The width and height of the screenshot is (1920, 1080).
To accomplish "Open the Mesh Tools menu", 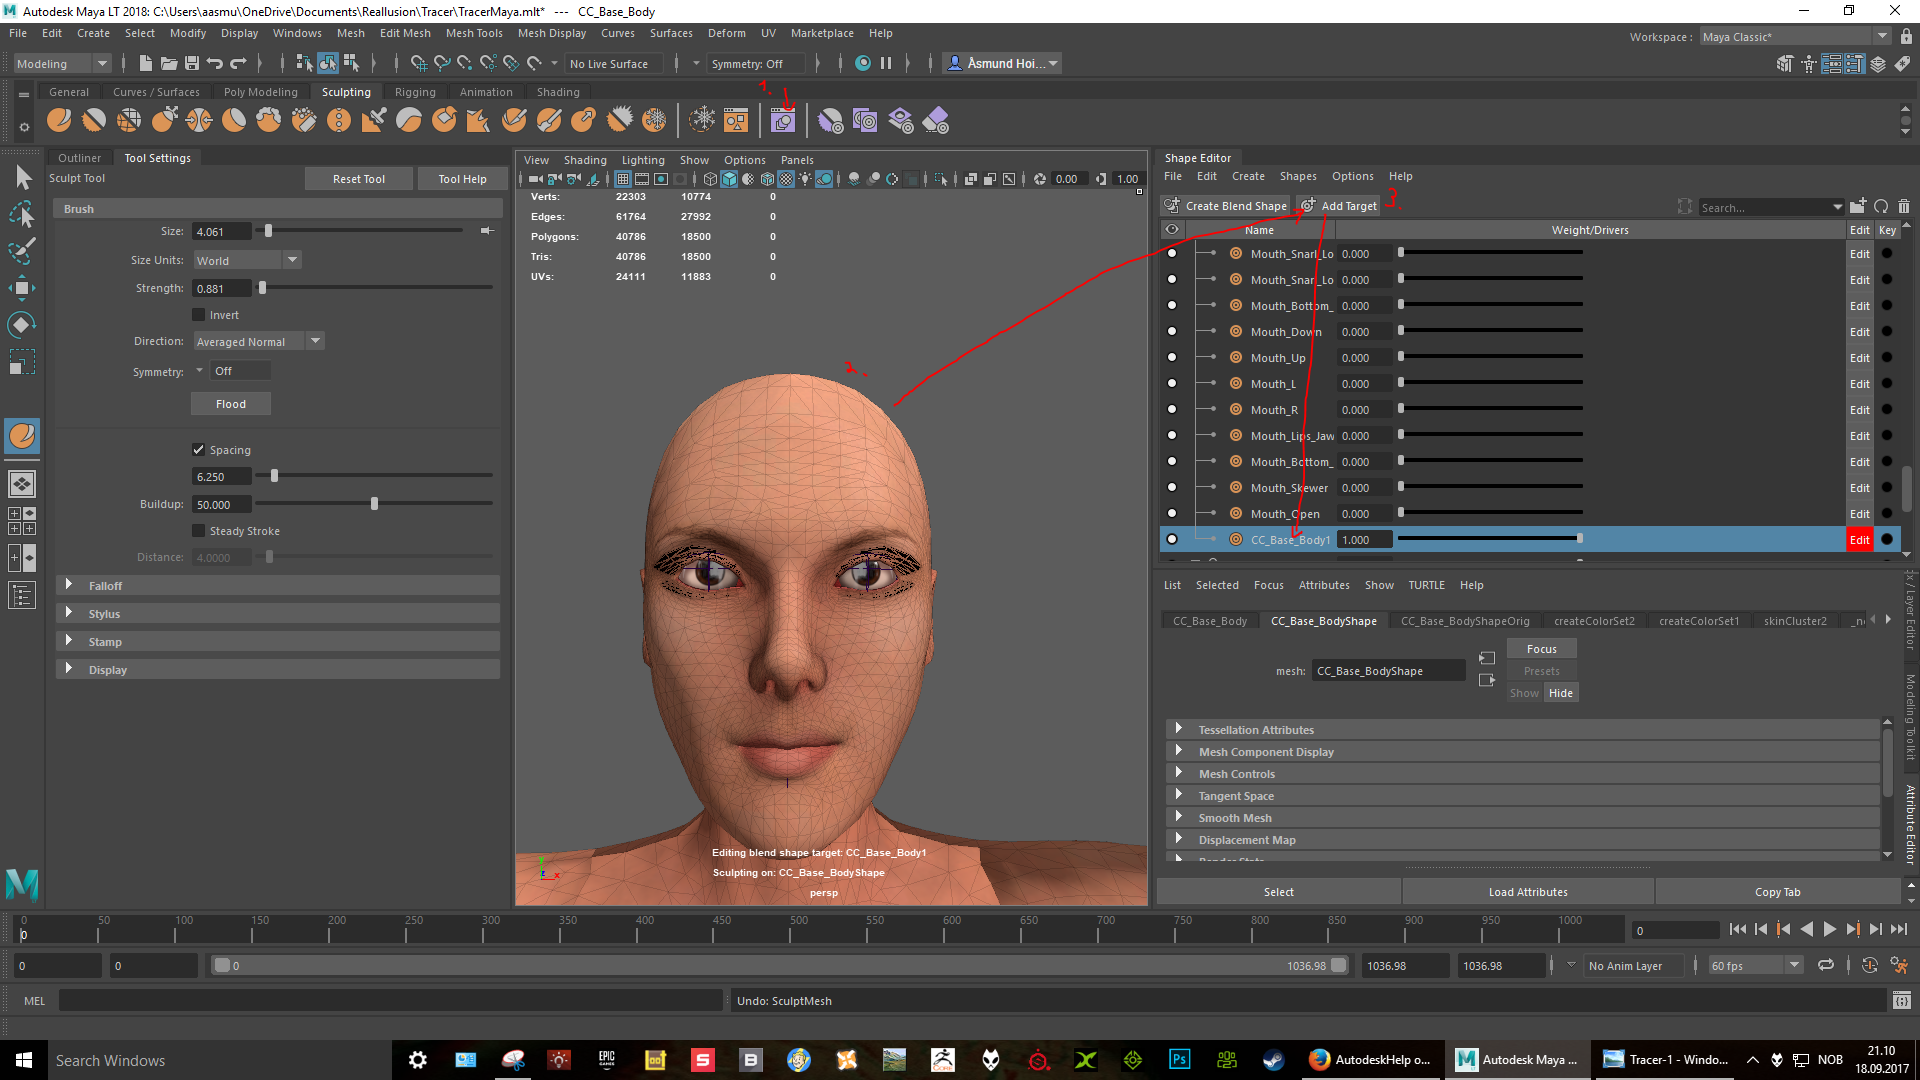I will point(474,33).
